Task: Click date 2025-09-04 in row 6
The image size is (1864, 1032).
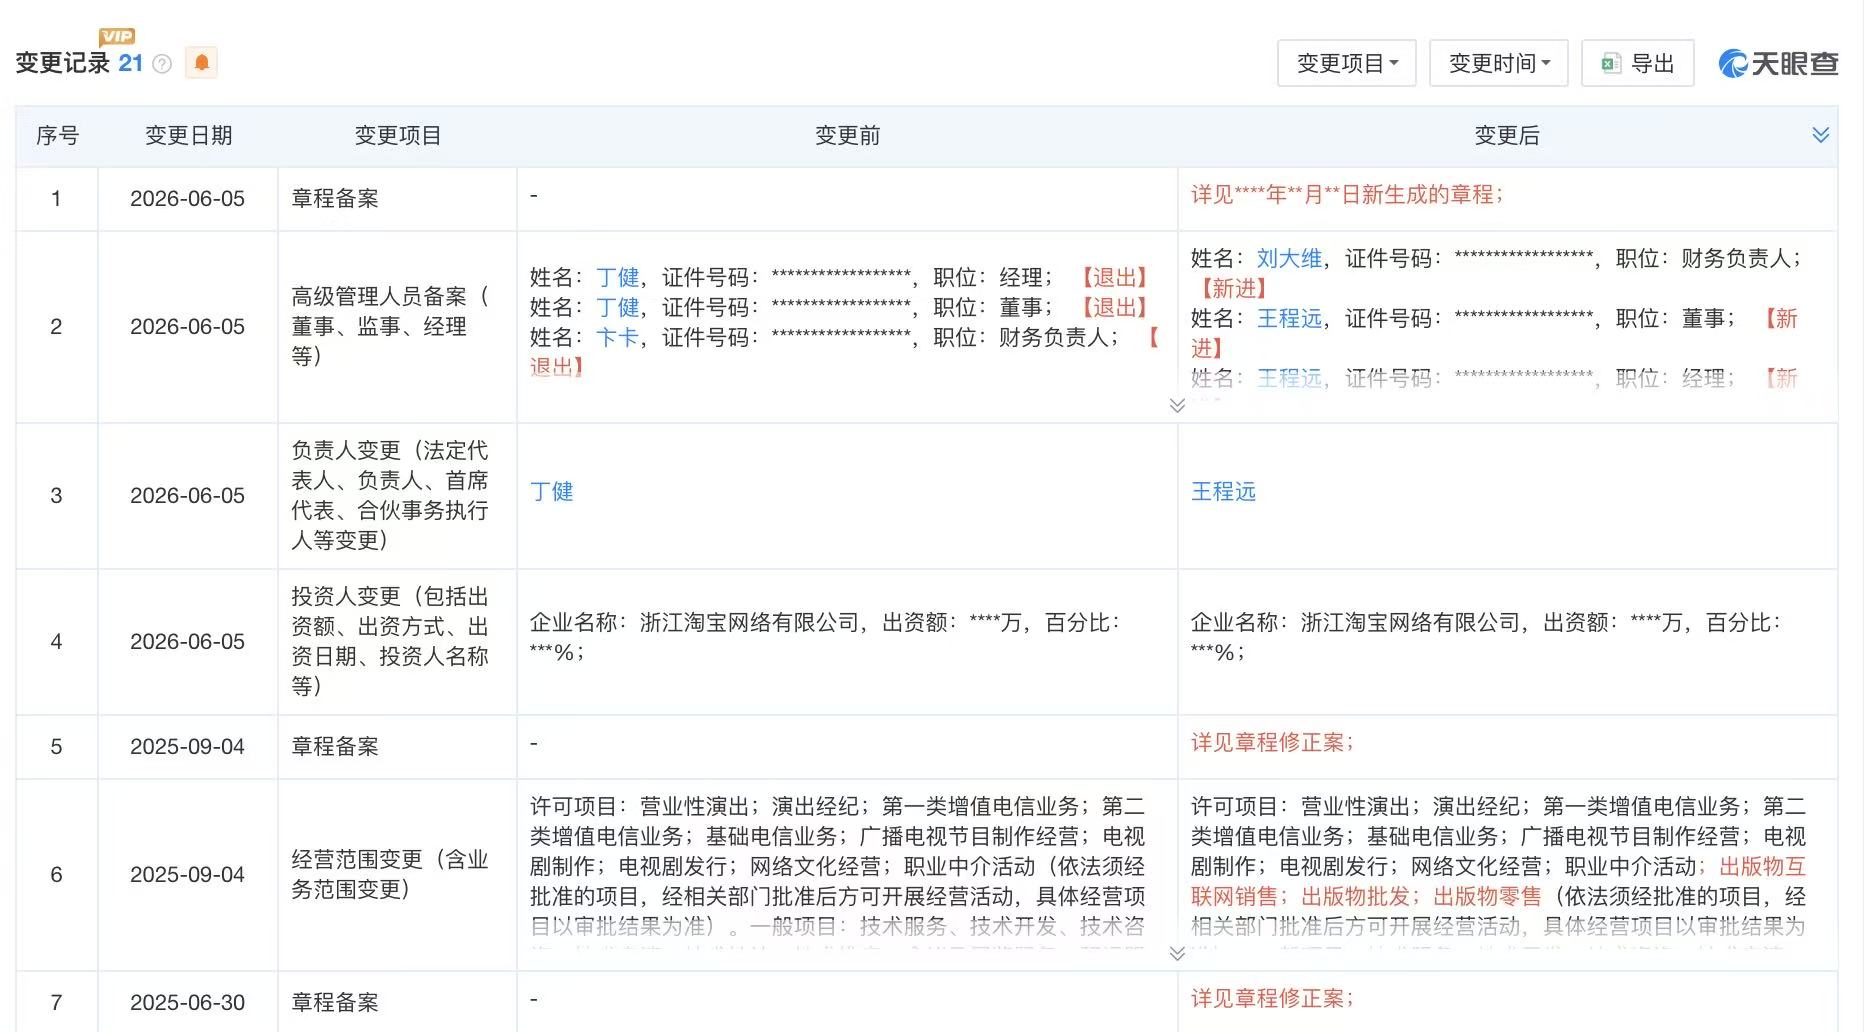Action: click(x=187, y=874)
